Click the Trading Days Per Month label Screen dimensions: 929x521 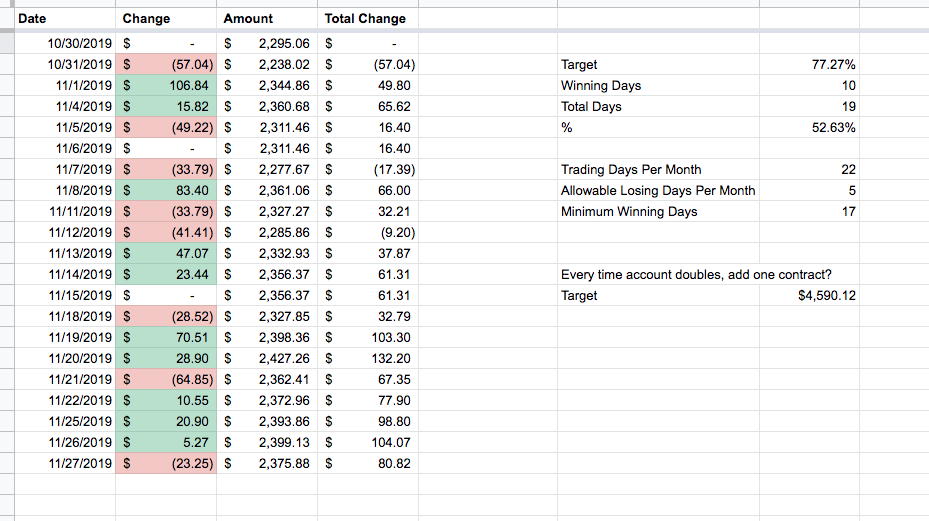(x=631, y=170)
